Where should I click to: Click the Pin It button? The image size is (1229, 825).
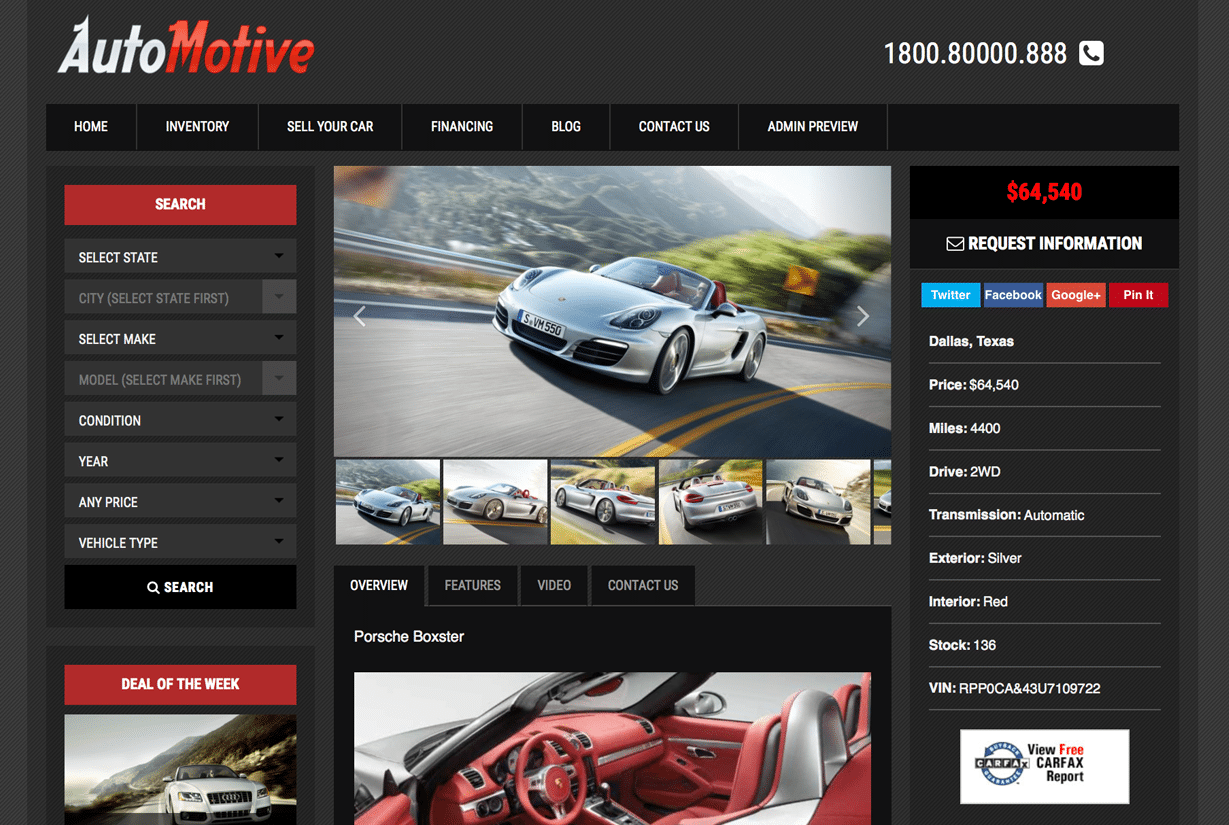coord(1138,295)
